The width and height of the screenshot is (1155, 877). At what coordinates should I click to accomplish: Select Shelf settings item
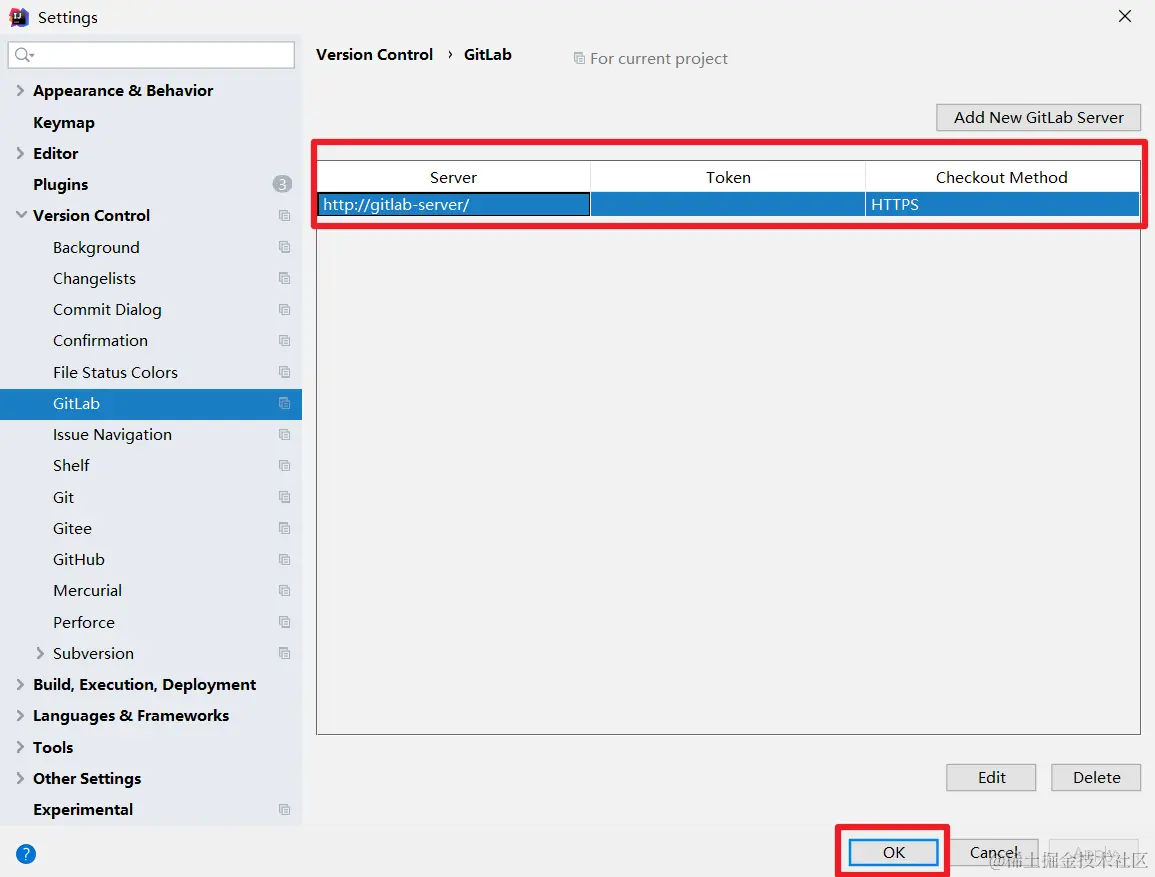point(71,466)
